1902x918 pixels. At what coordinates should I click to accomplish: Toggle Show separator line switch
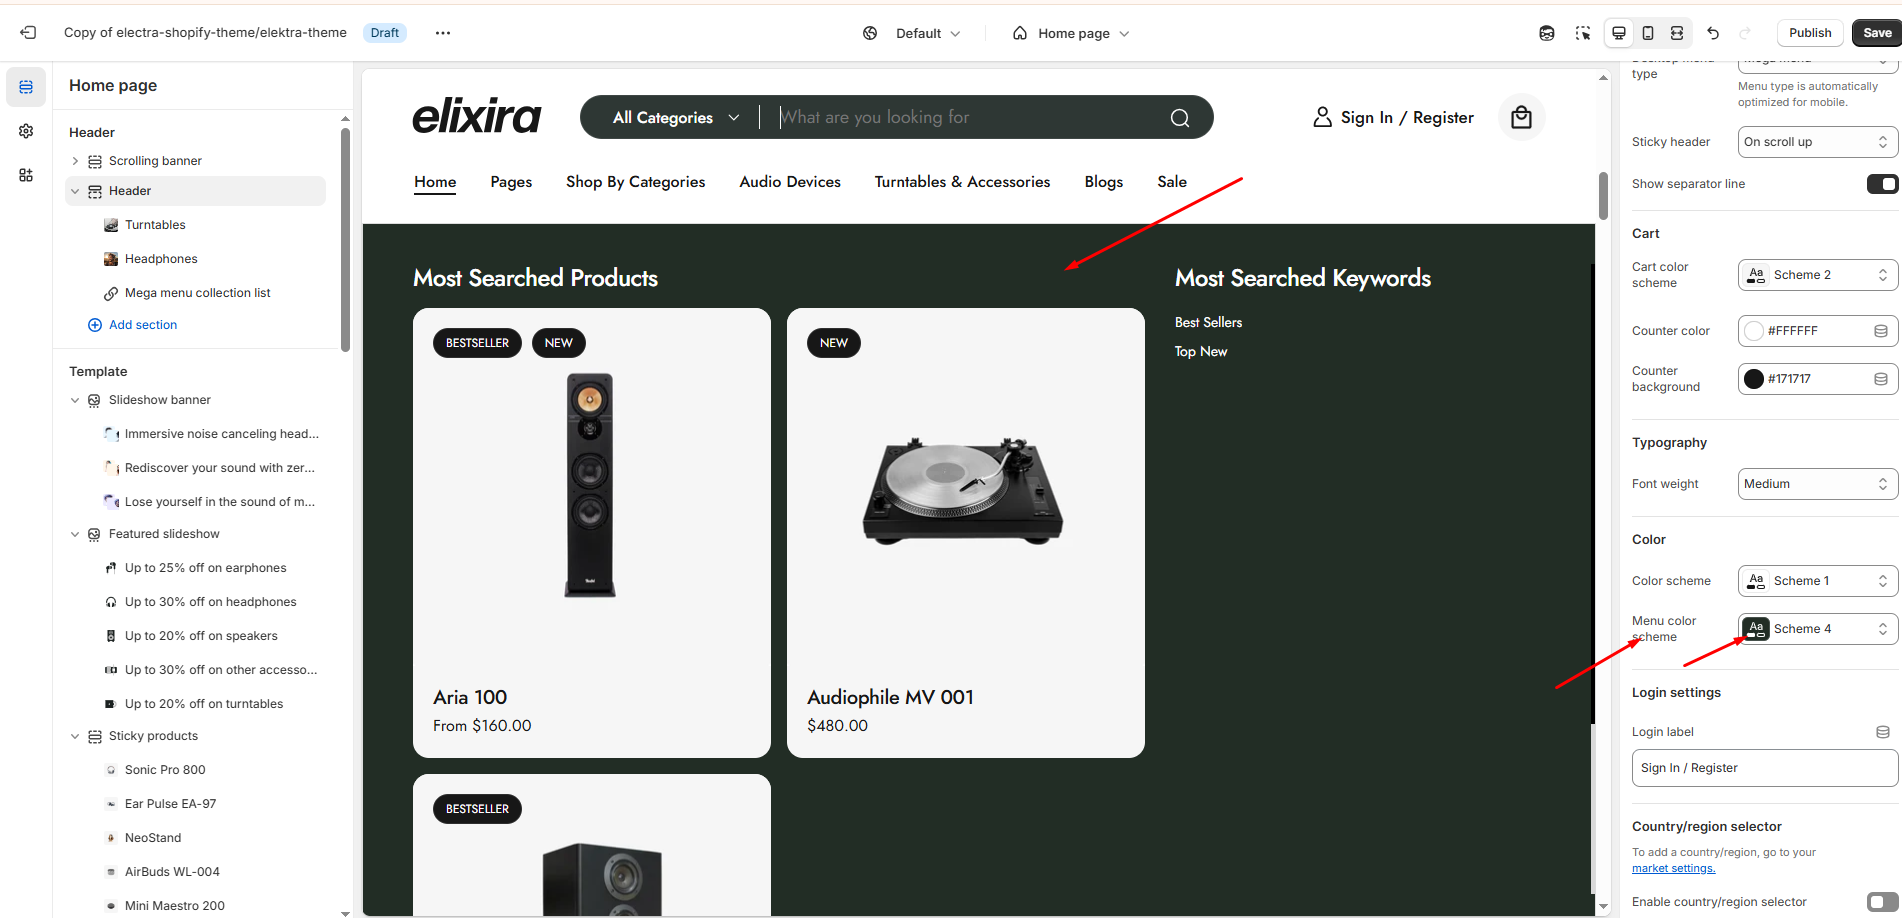[1882, 184]
